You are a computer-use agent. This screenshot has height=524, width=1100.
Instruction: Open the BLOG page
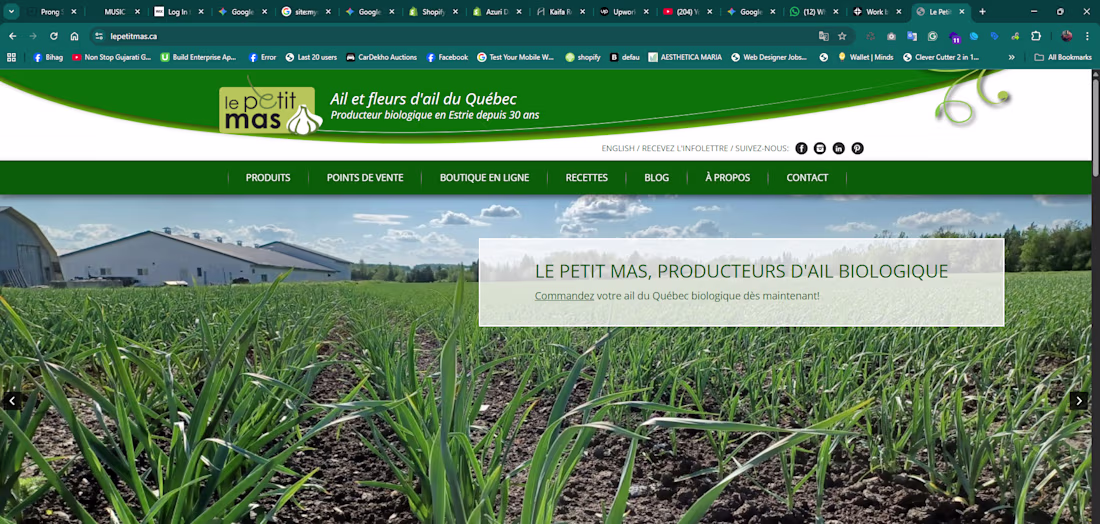pyautogui.click(x=657, y=177)
